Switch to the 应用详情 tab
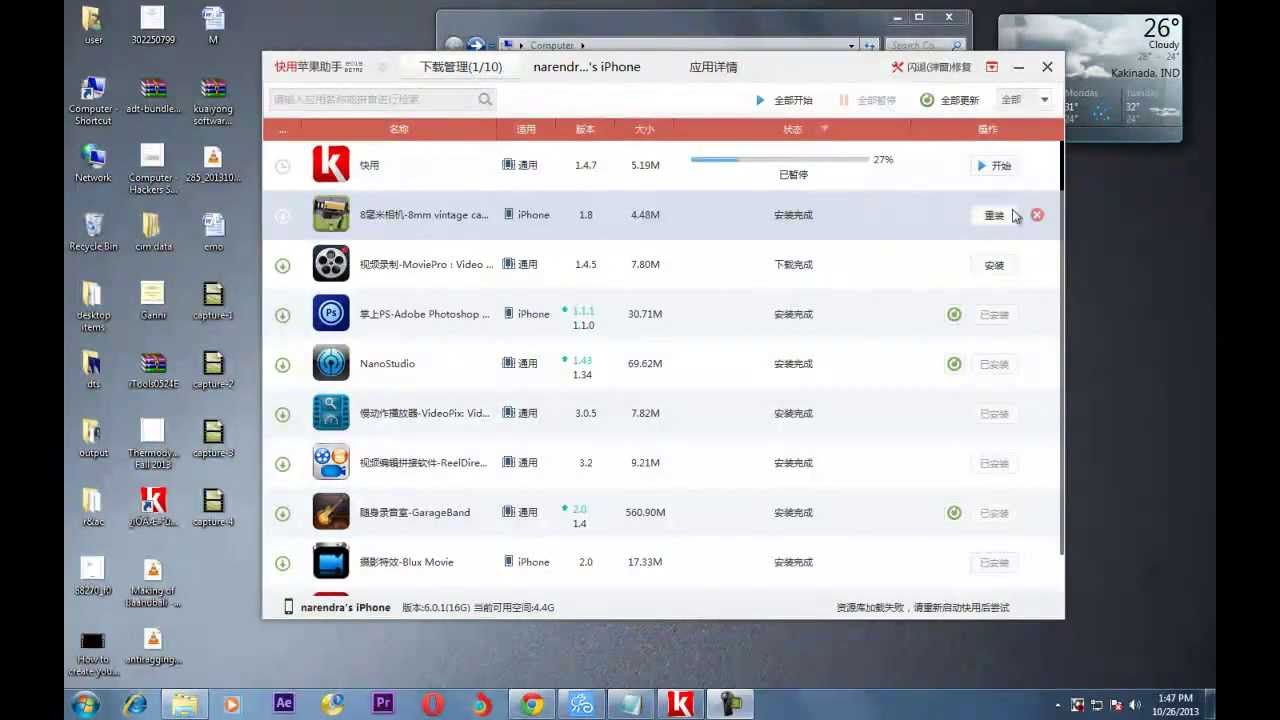This screenshot has height=720, width=1280. click(x=713, y=67)
